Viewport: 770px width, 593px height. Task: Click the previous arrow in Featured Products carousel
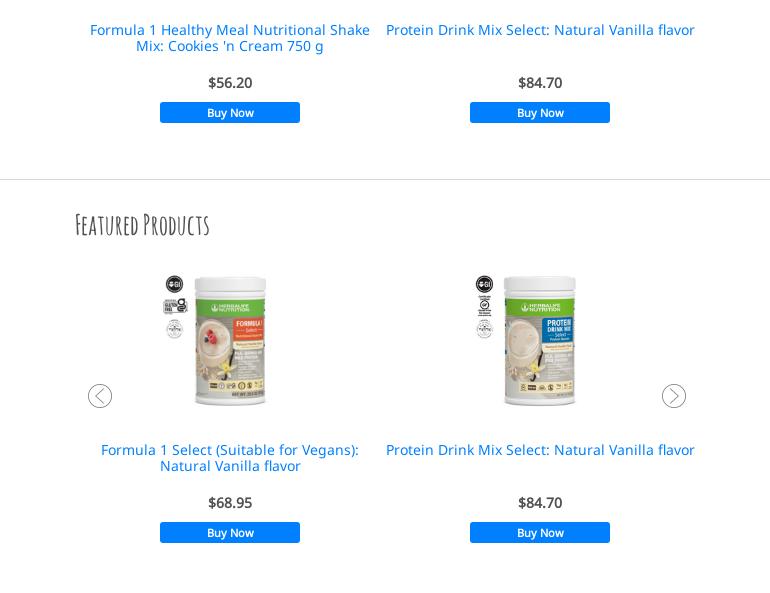(100, 396)
